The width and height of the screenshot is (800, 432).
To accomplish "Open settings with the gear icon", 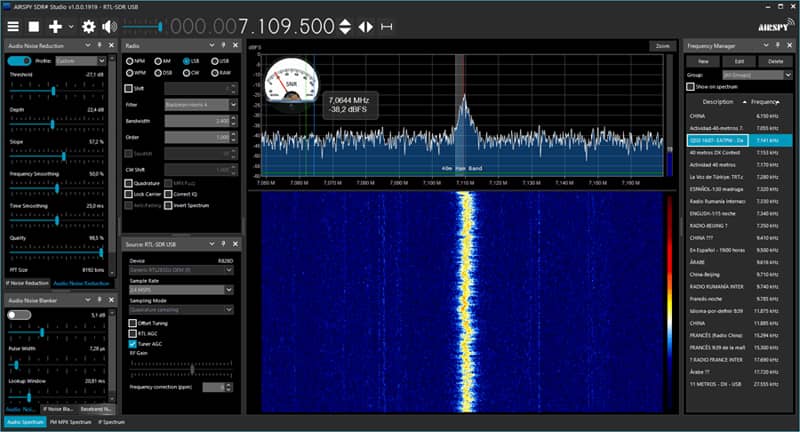I will coord(89,27).
